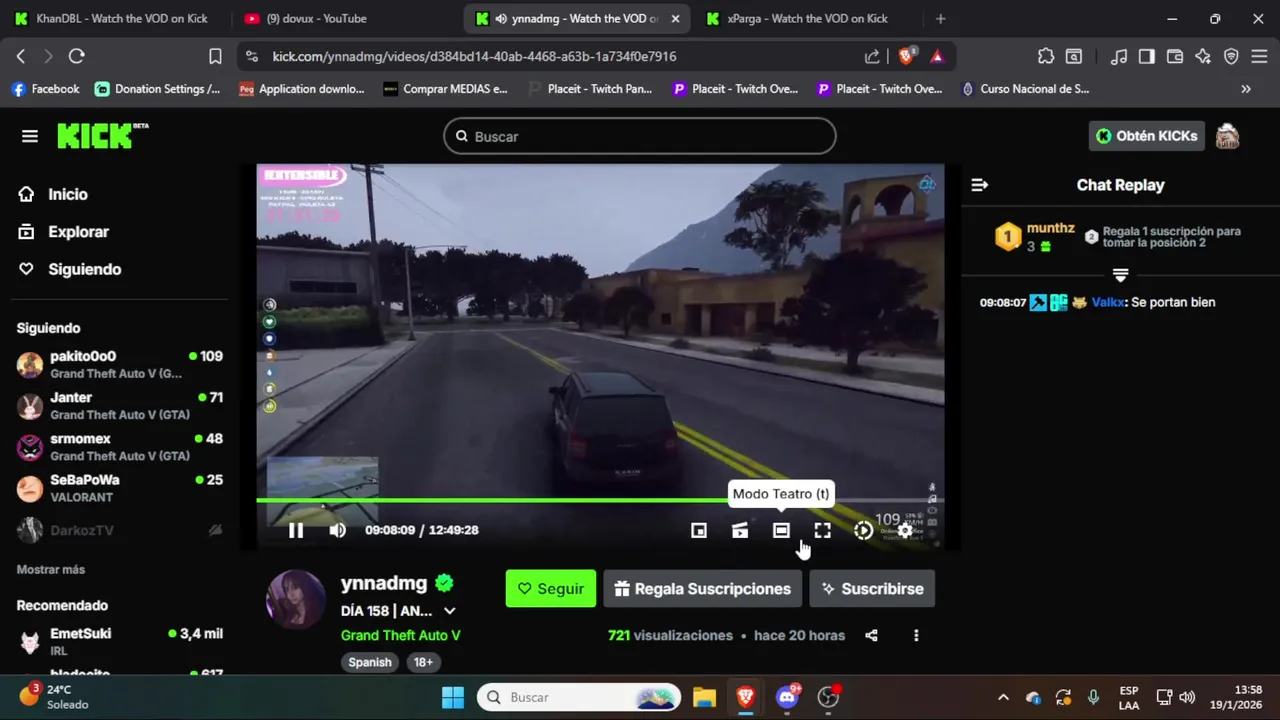Open the Kick hamburger menu
1280x720 pixels.
30,136
